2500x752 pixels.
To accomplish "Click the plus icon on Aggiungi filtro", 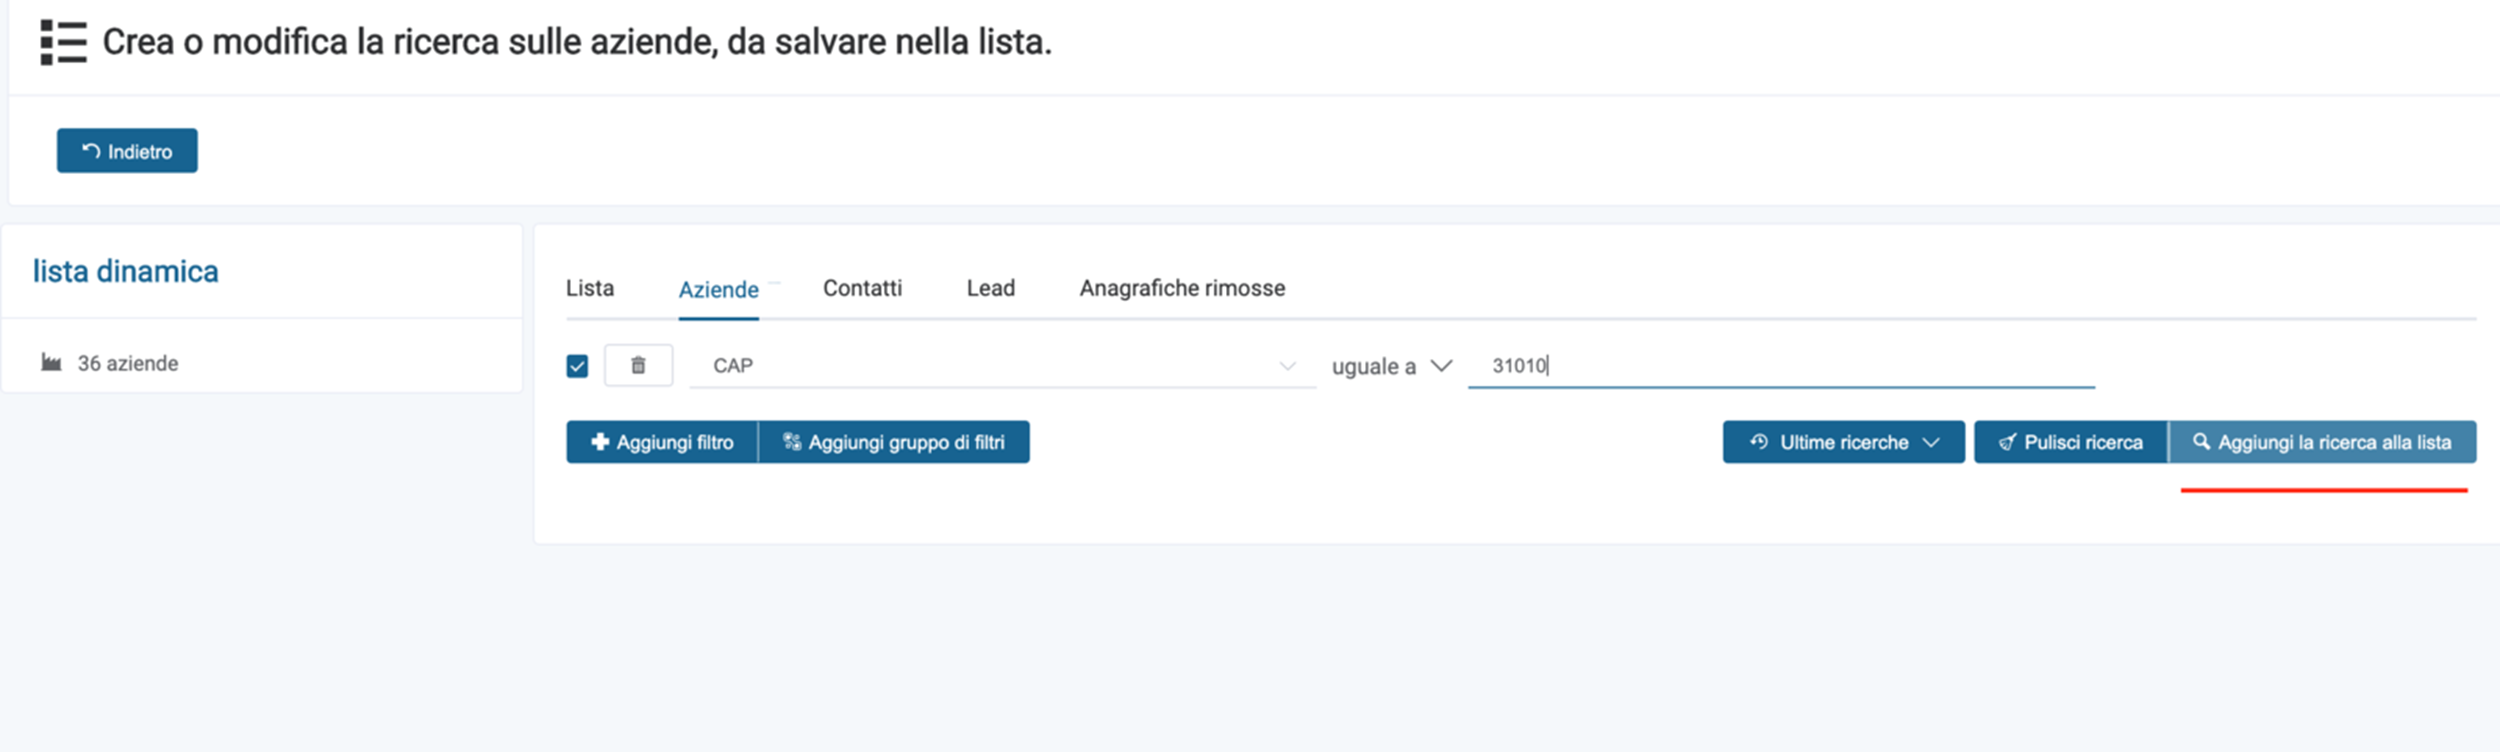I will (600, 442).
